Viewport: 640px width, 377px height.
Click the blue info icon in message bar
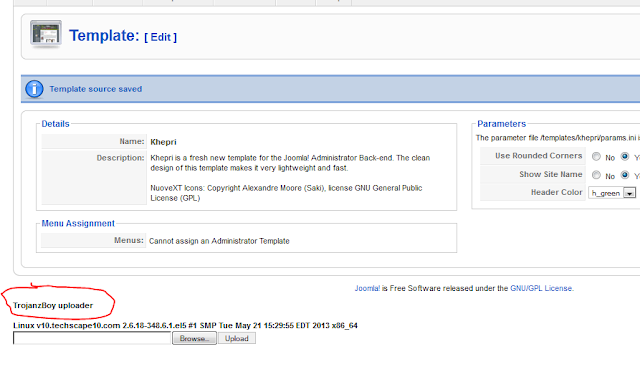pos(34,89)
